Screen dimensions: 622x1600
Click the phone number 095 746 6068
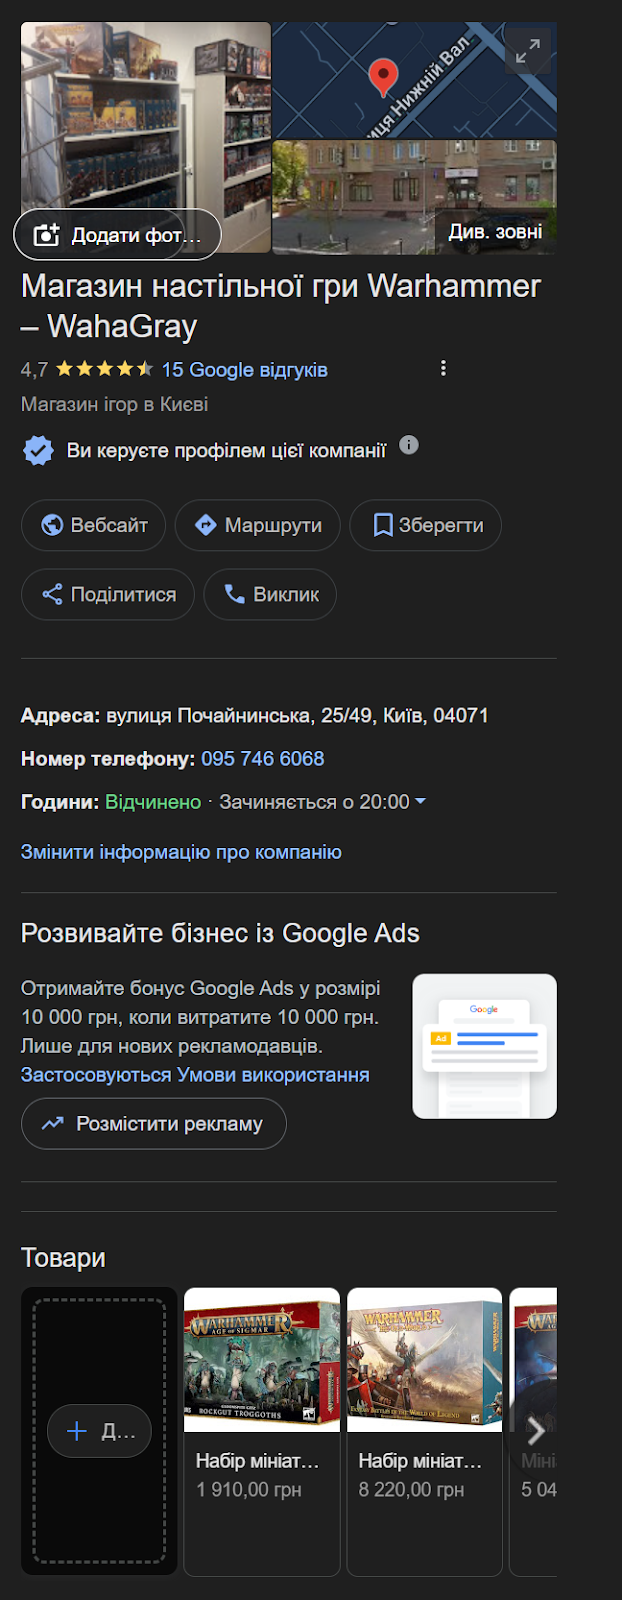point(262,759)
